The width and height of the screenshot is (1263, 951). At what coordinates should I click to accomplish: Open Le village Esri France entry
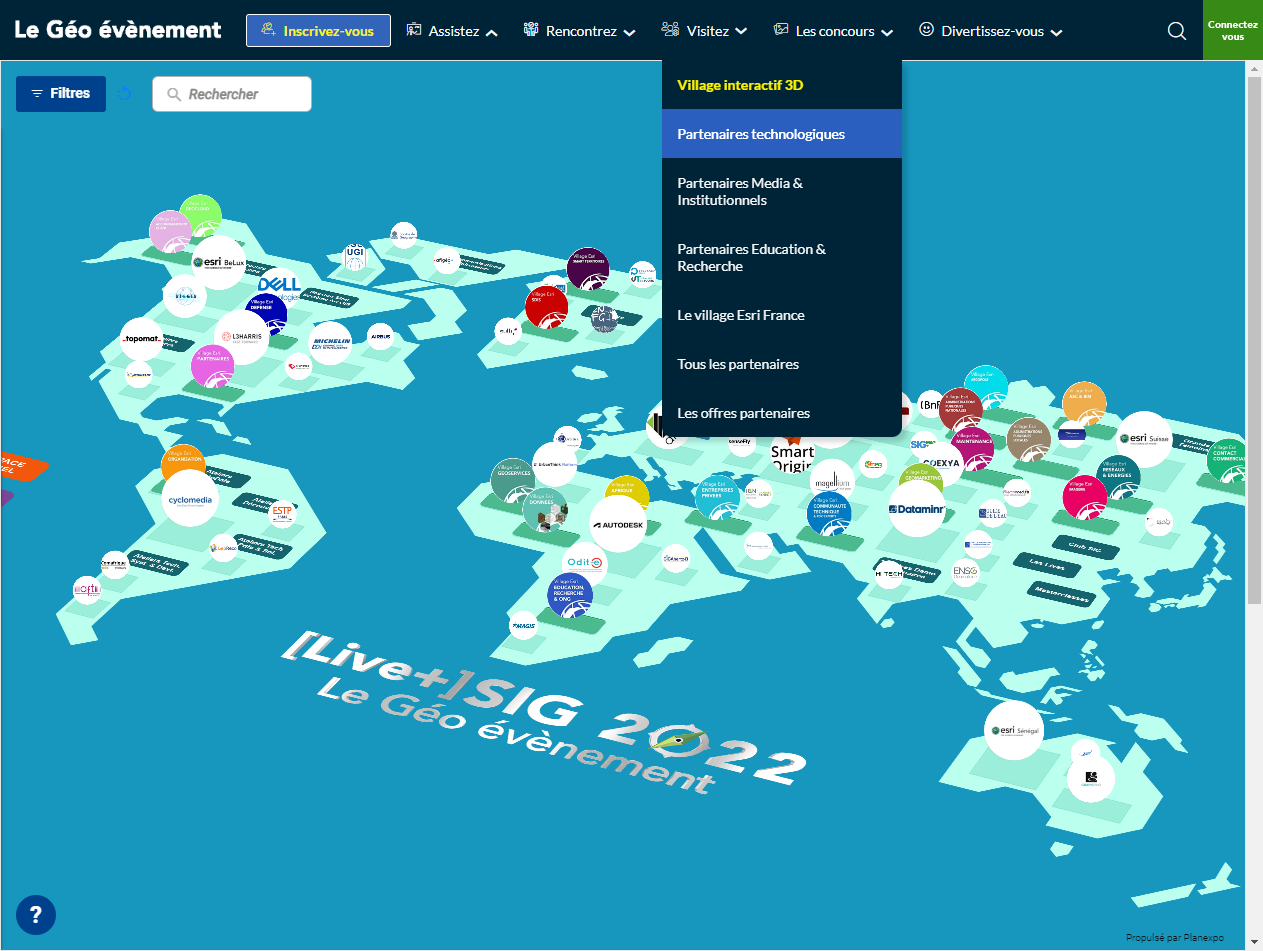coord(782,315)
